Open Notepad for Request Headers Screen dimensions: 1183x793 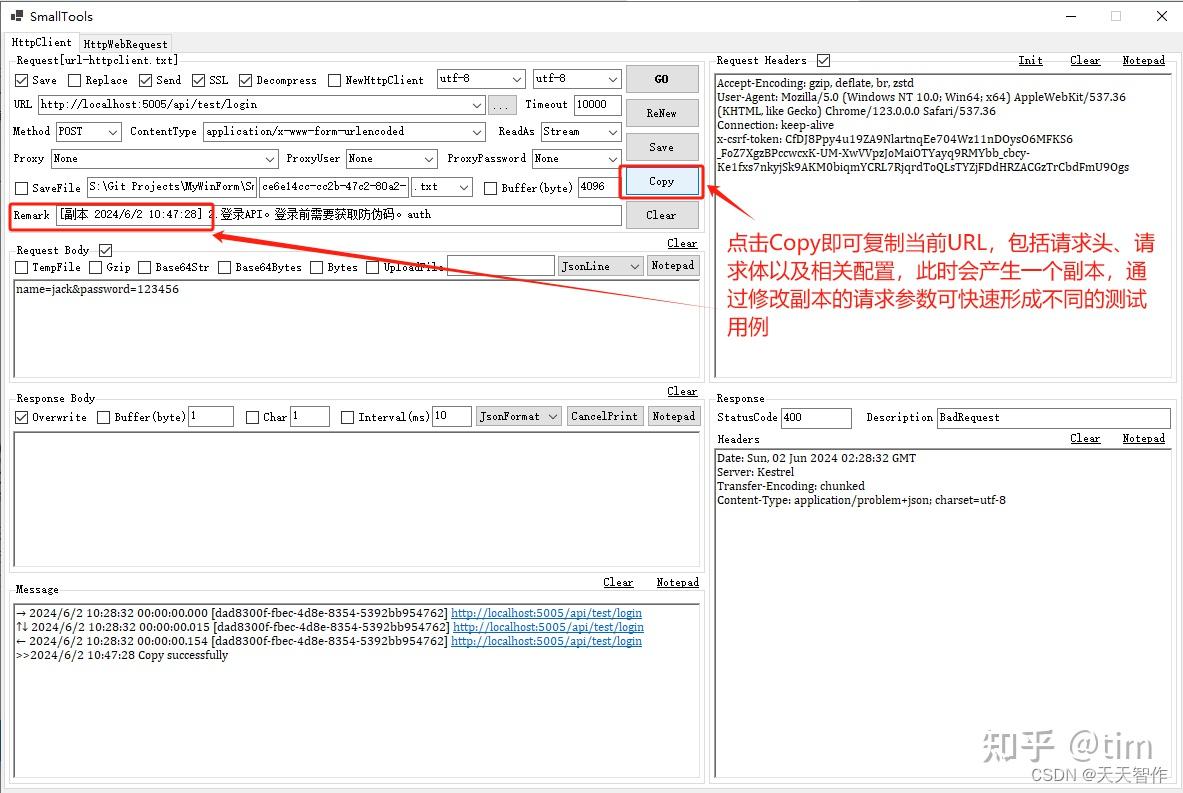tap(1143, 60)
